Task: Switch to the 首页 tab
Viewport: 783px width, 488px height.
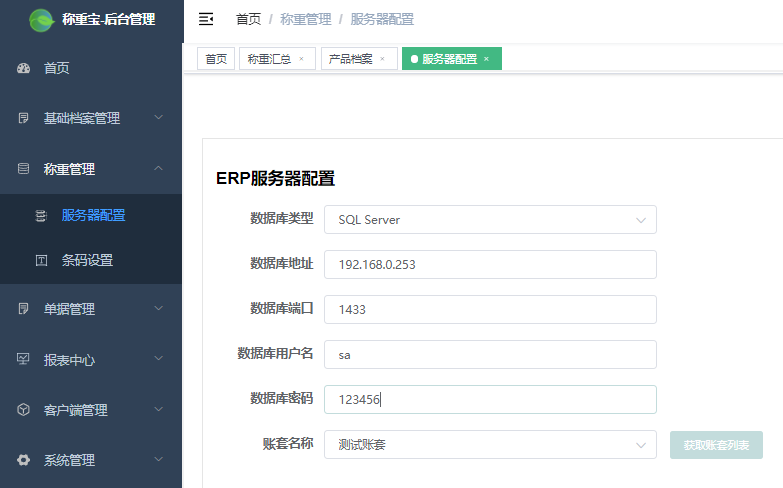Action: coord(216,59)
